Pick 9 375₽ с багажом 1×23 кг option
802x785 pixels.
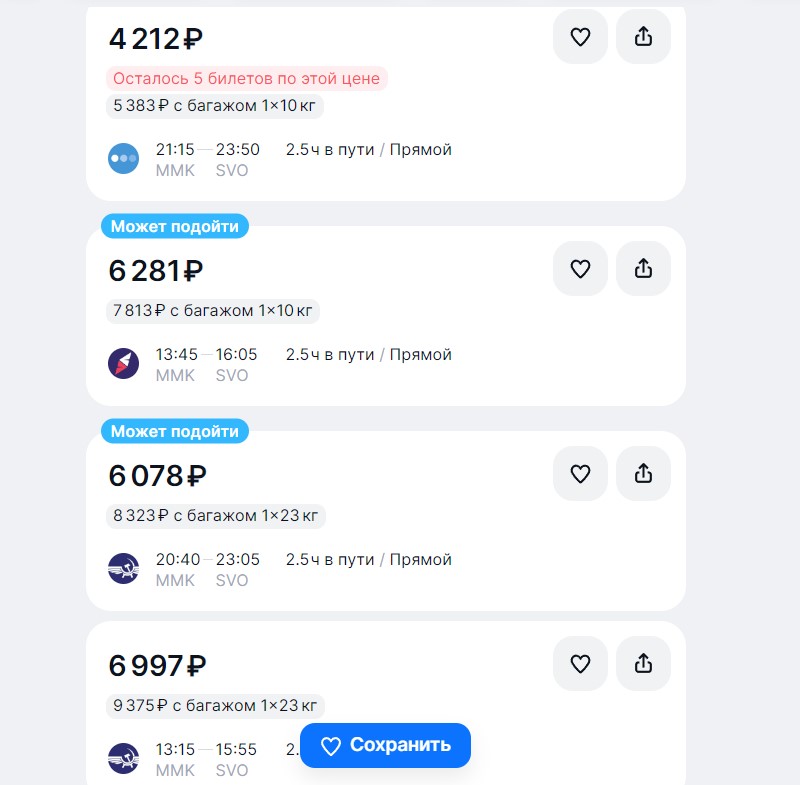215,706
